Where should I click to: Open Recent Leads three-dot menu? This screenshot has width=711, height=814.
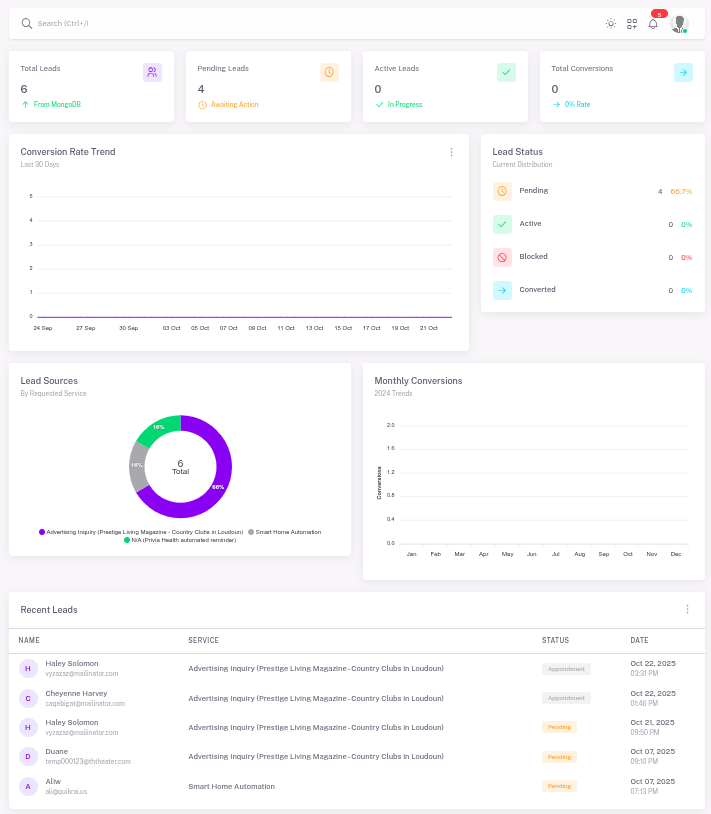687,609
